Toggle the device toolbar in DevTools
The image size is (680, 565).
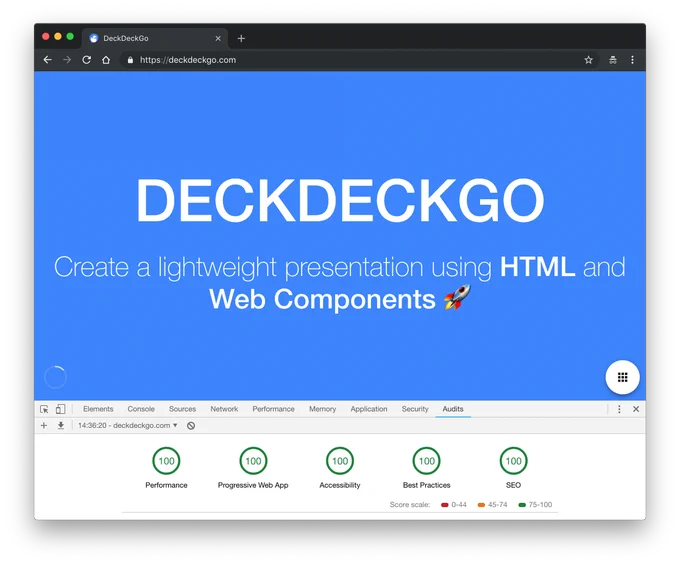(60, 409)
